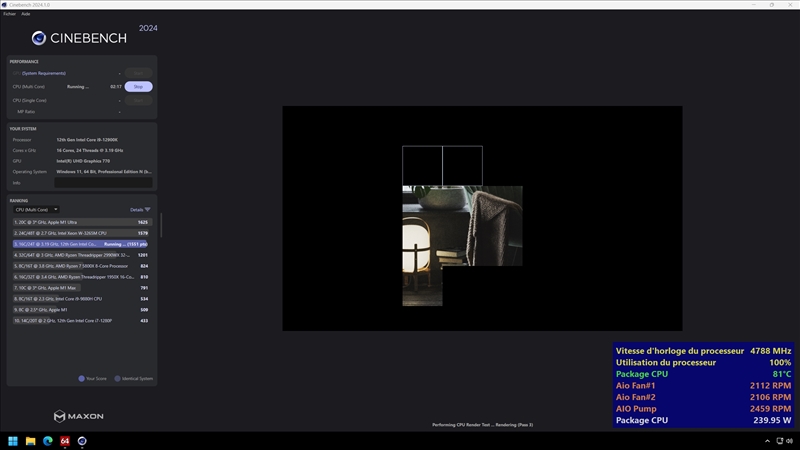
Task: Click the Intel(R) UHD Graphics 770 text
Action: coord(83,161)
